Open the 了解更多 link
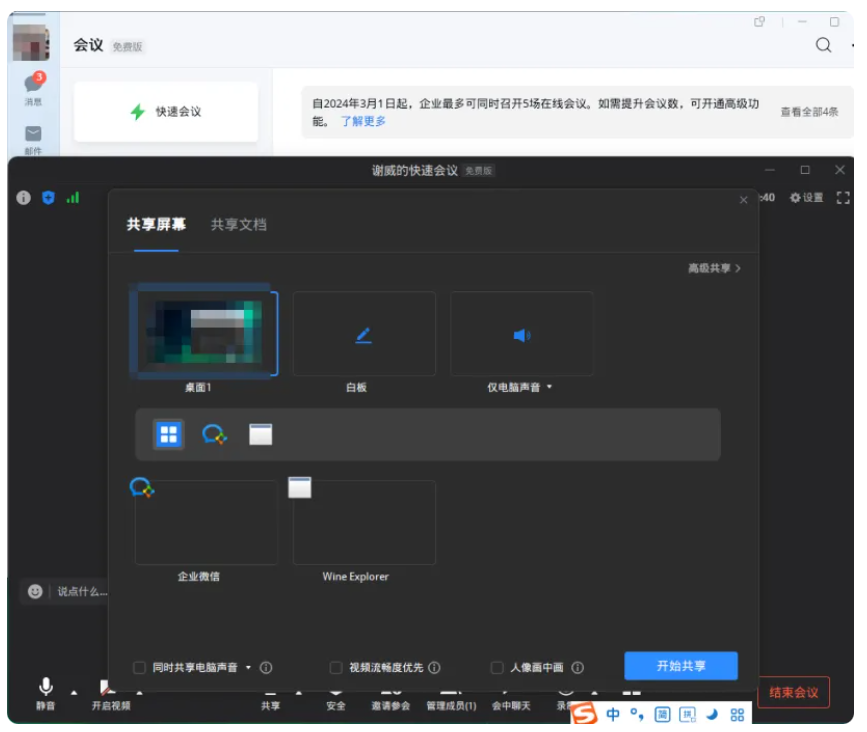This screenshot has height=732, width=867. pyautogui.click(x=363, y=121)
